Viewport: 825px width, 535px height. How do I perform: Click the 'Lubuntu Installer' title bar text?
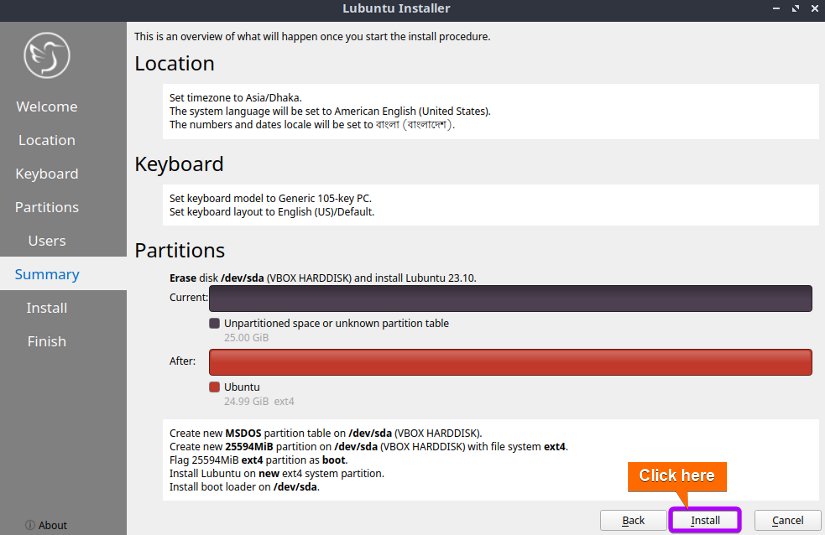tap(396, 8)
